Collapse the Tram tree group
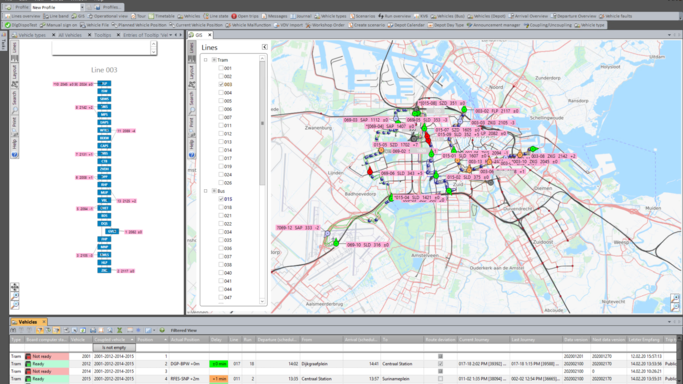 point(214,60)
